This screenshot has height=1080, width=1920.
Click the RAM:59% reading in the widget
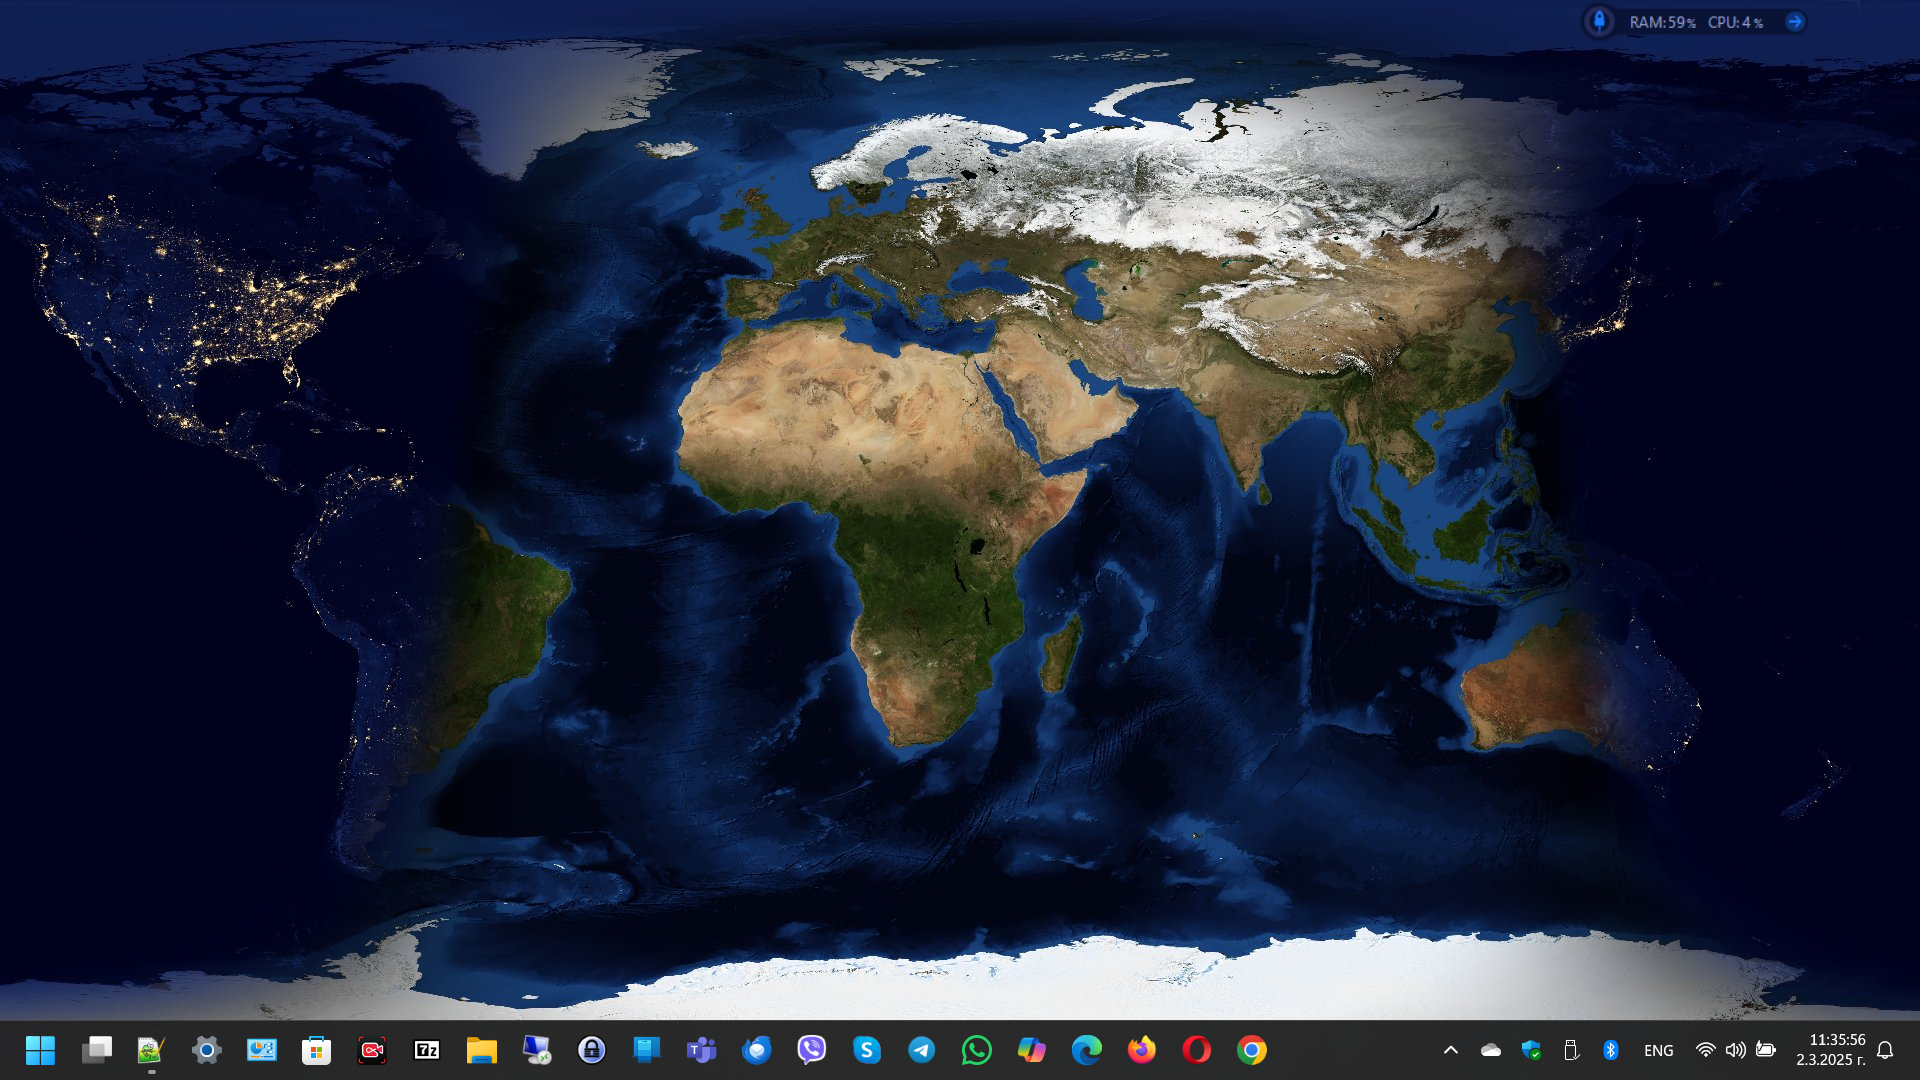pos(1663,22)
